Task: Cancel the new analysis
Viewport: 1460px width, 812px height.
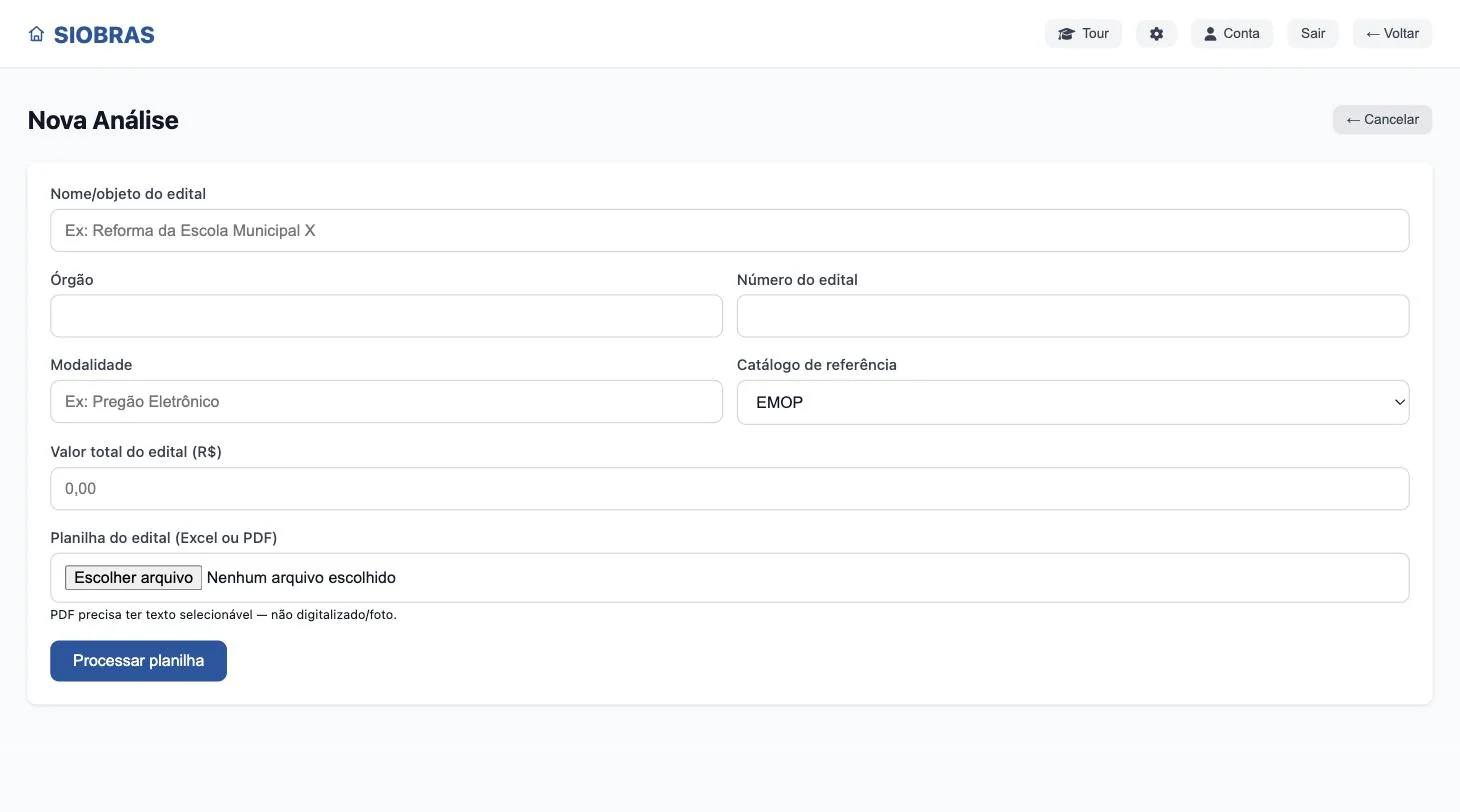Action: point(1383,120)
